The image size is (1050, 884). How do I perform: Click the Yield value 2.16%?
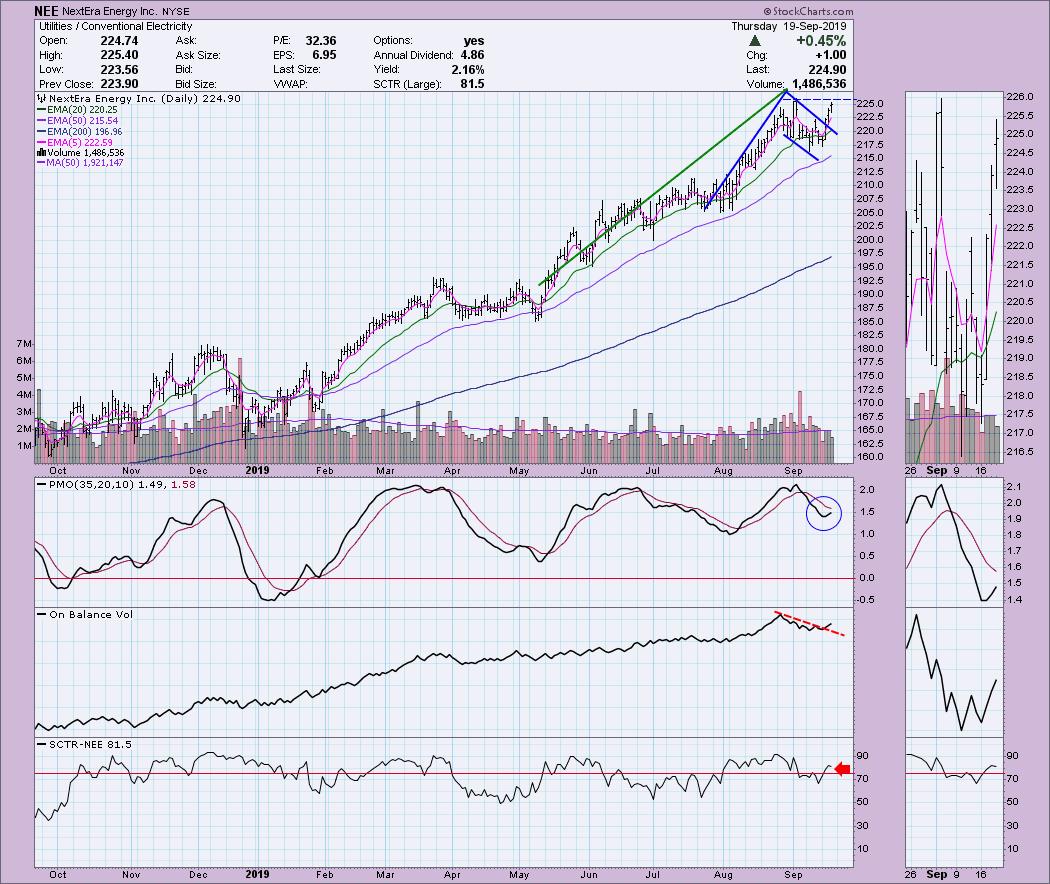(x=467, y=70)
